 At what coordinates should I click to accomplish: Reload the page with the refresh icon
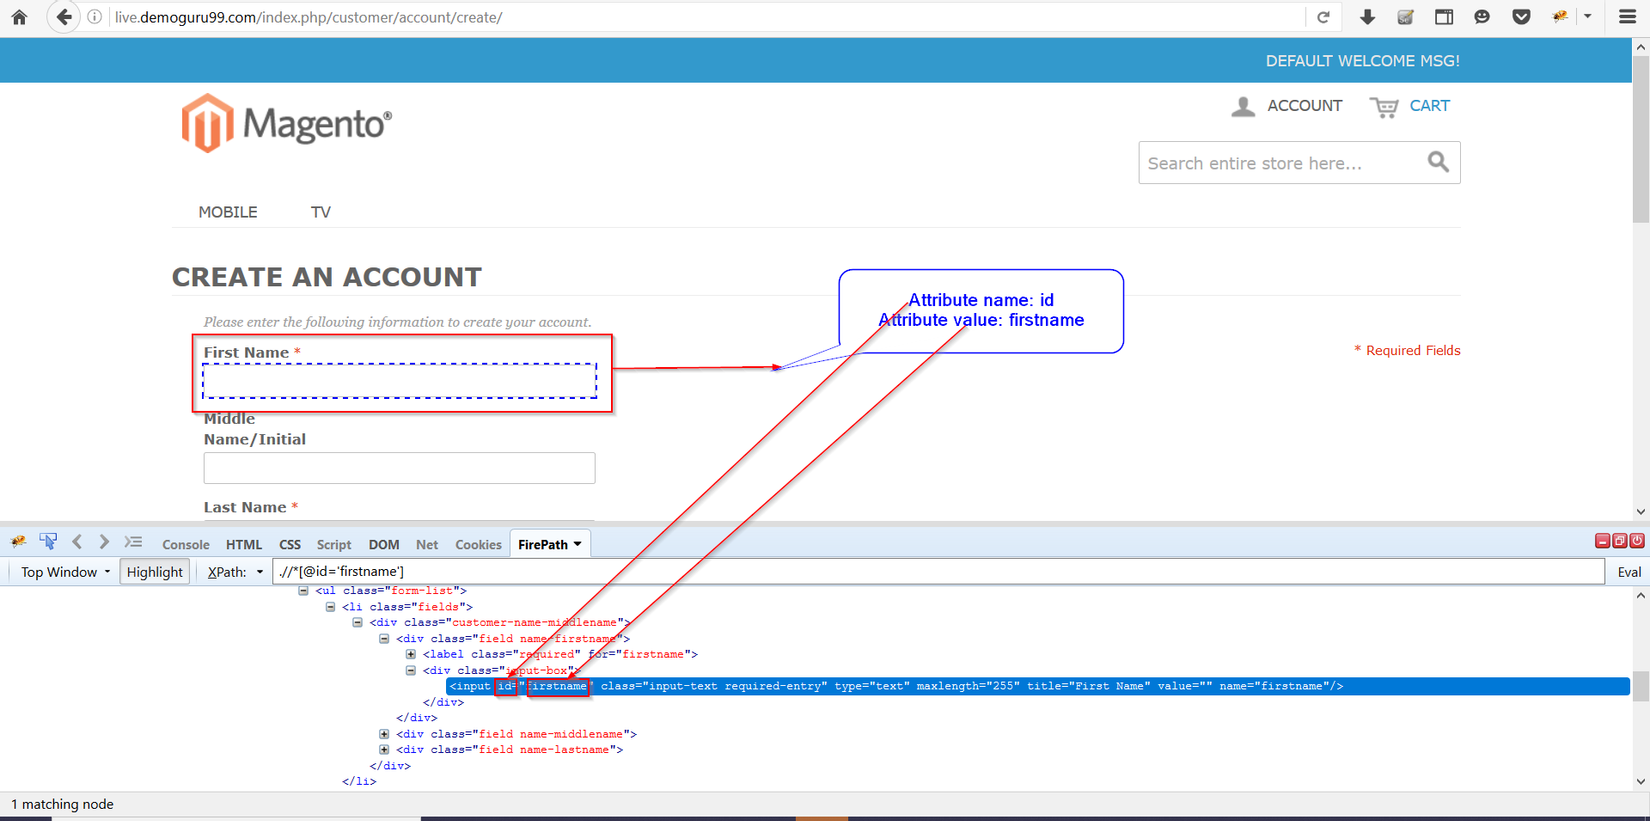1323,17
